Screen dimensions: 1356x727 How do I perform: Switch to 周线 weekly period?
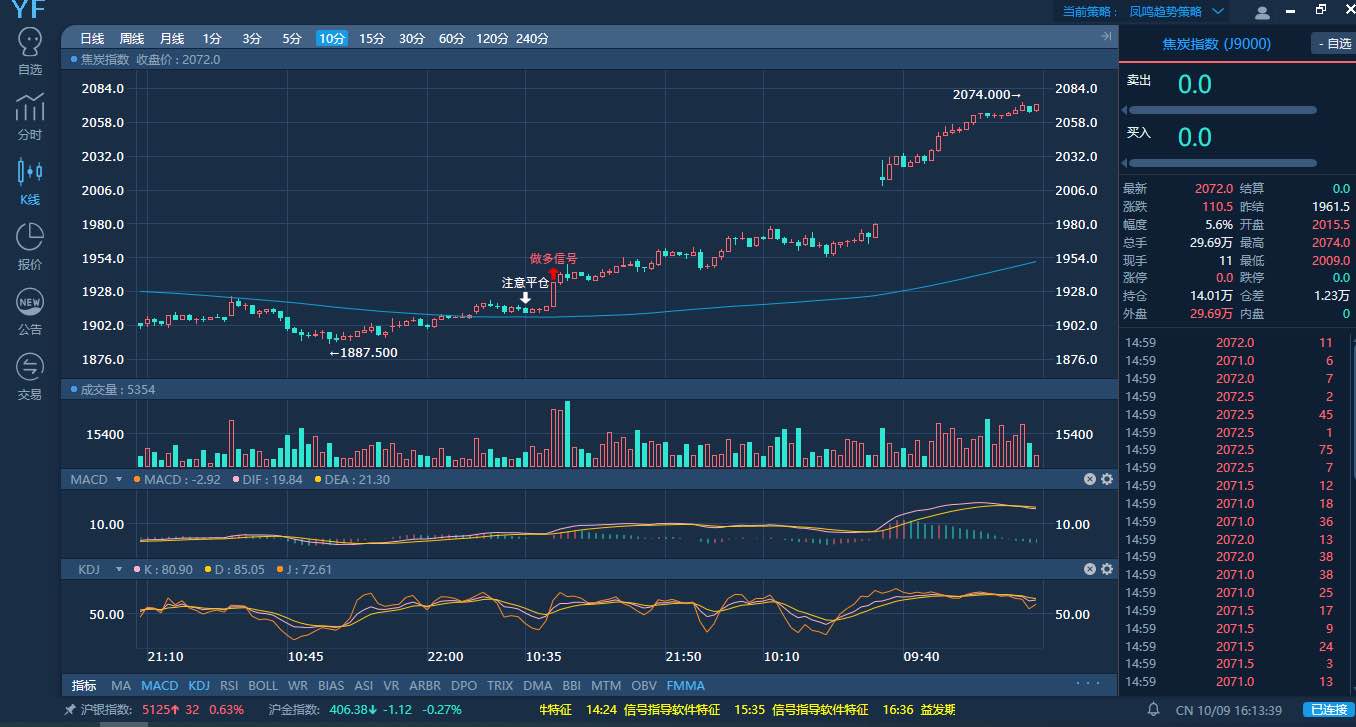[132, 38]
